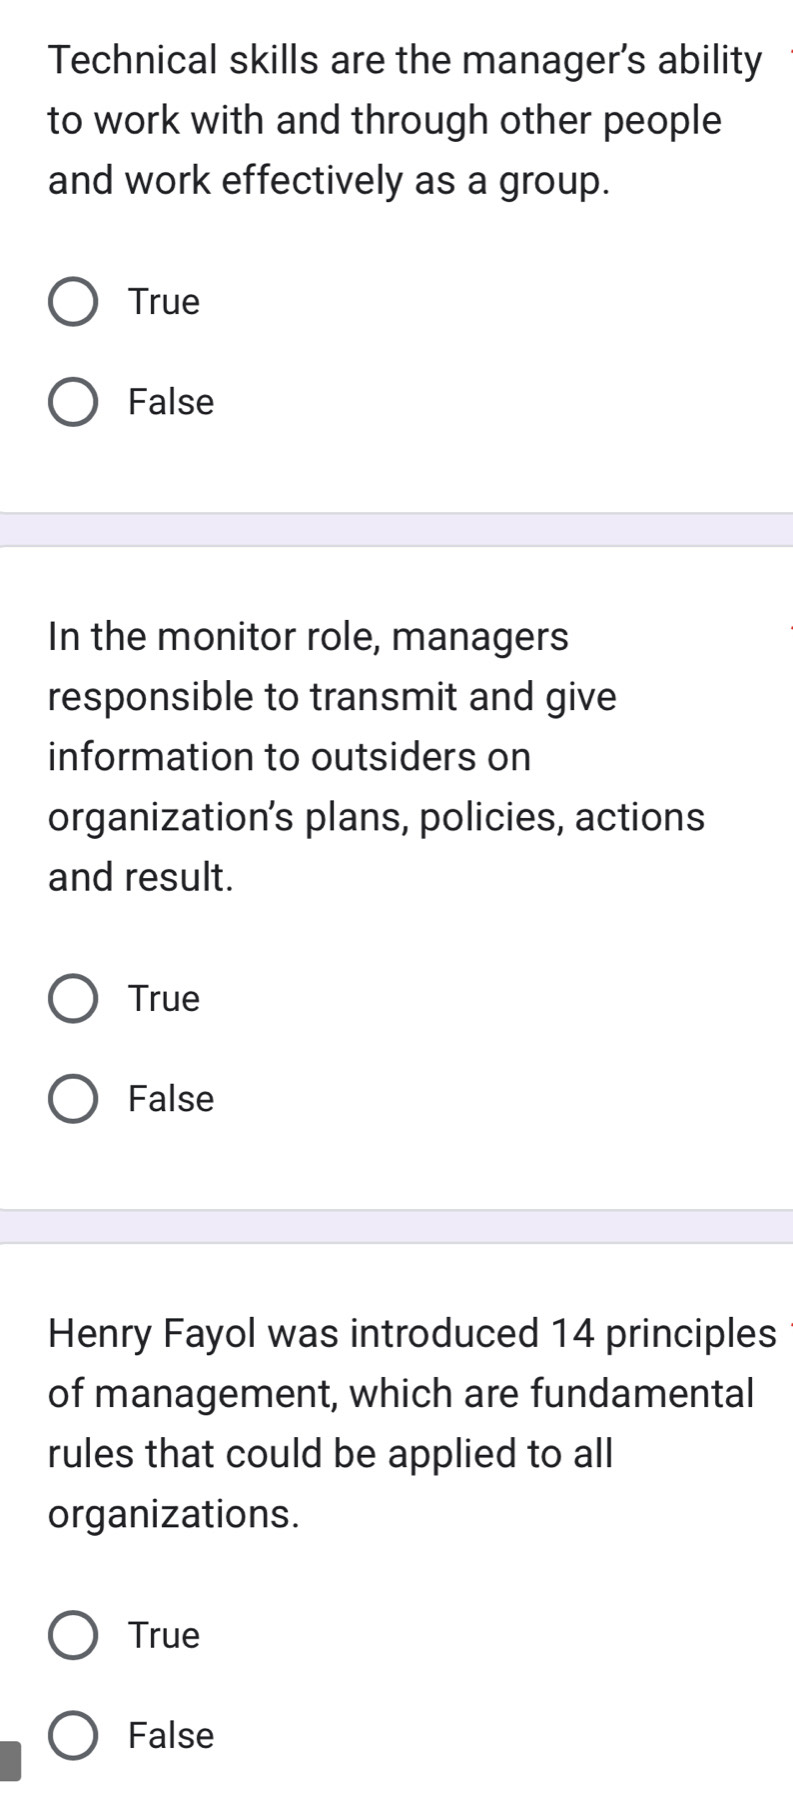Choose False for the 14 principles statement
This screenshot has width=793, height=1796.
(70, 1737)
